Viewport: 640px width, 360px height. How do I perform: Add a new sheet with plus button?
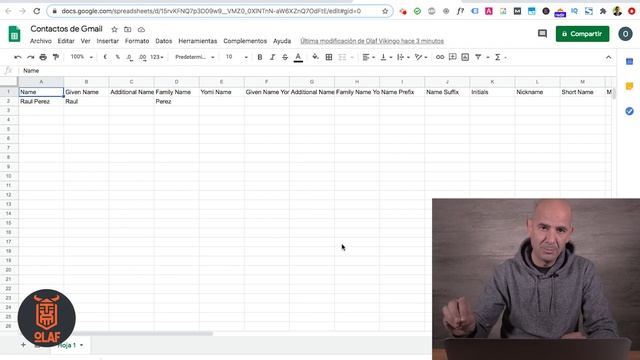[x=23, y=345]
